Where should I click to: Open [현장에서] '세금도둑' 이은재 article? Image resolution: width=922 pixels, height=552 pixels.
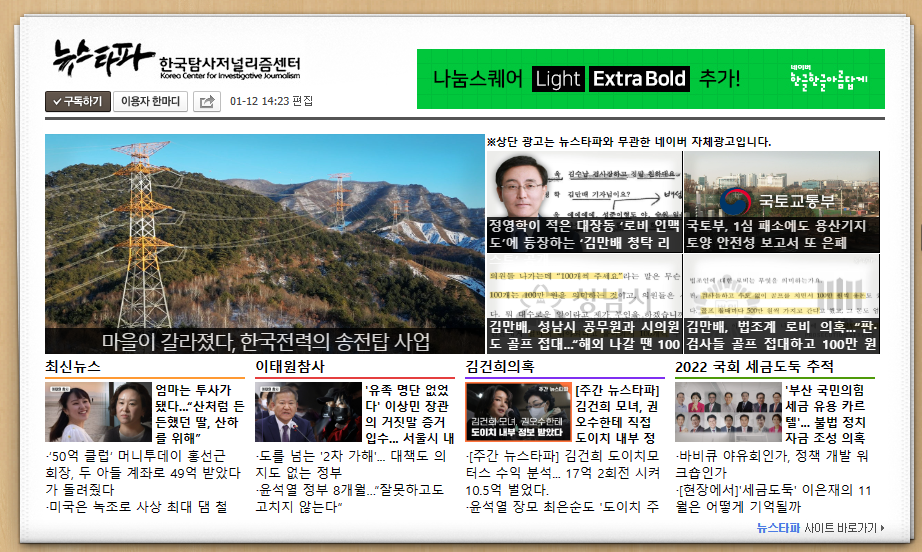click(x=773, y=498)
